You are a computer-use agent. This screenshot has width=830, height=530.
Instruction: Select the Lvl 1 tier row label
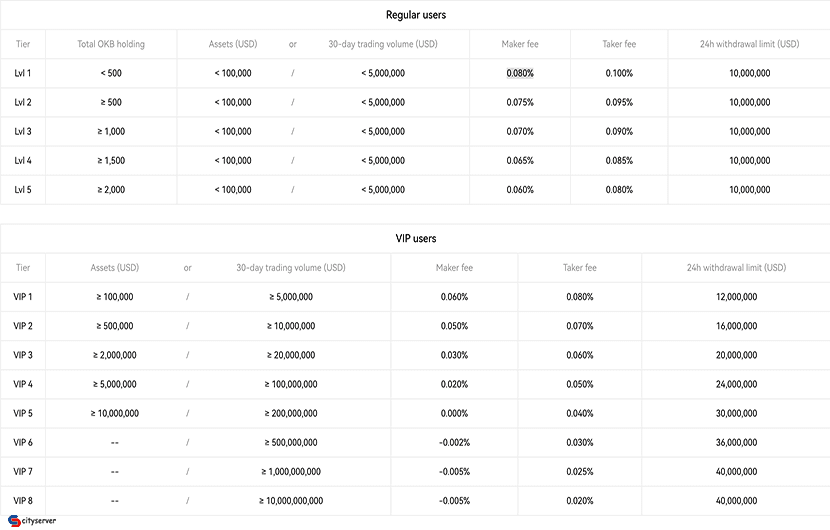[23, 73]
